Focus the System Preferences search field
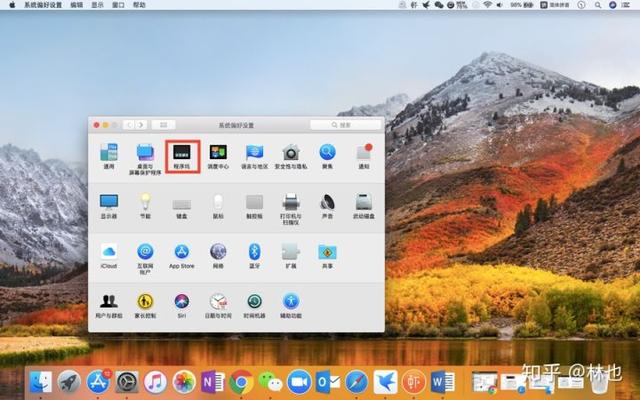 tap(345, 125)
